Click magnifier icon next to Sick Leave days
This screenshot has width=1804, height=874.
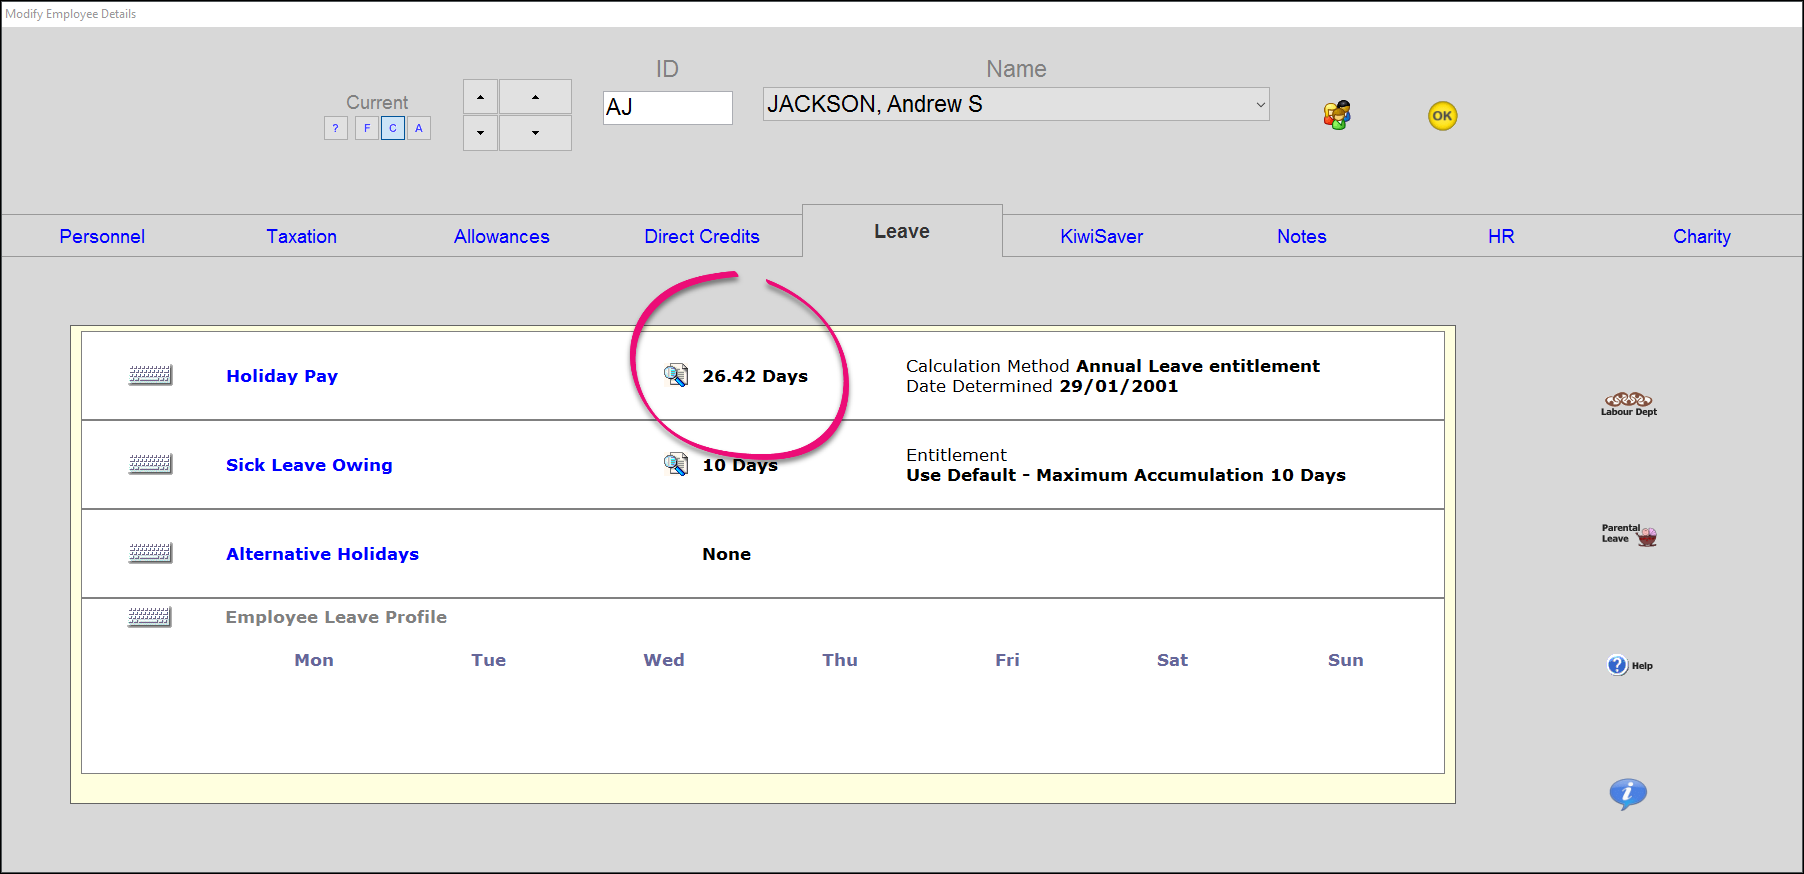676,465
